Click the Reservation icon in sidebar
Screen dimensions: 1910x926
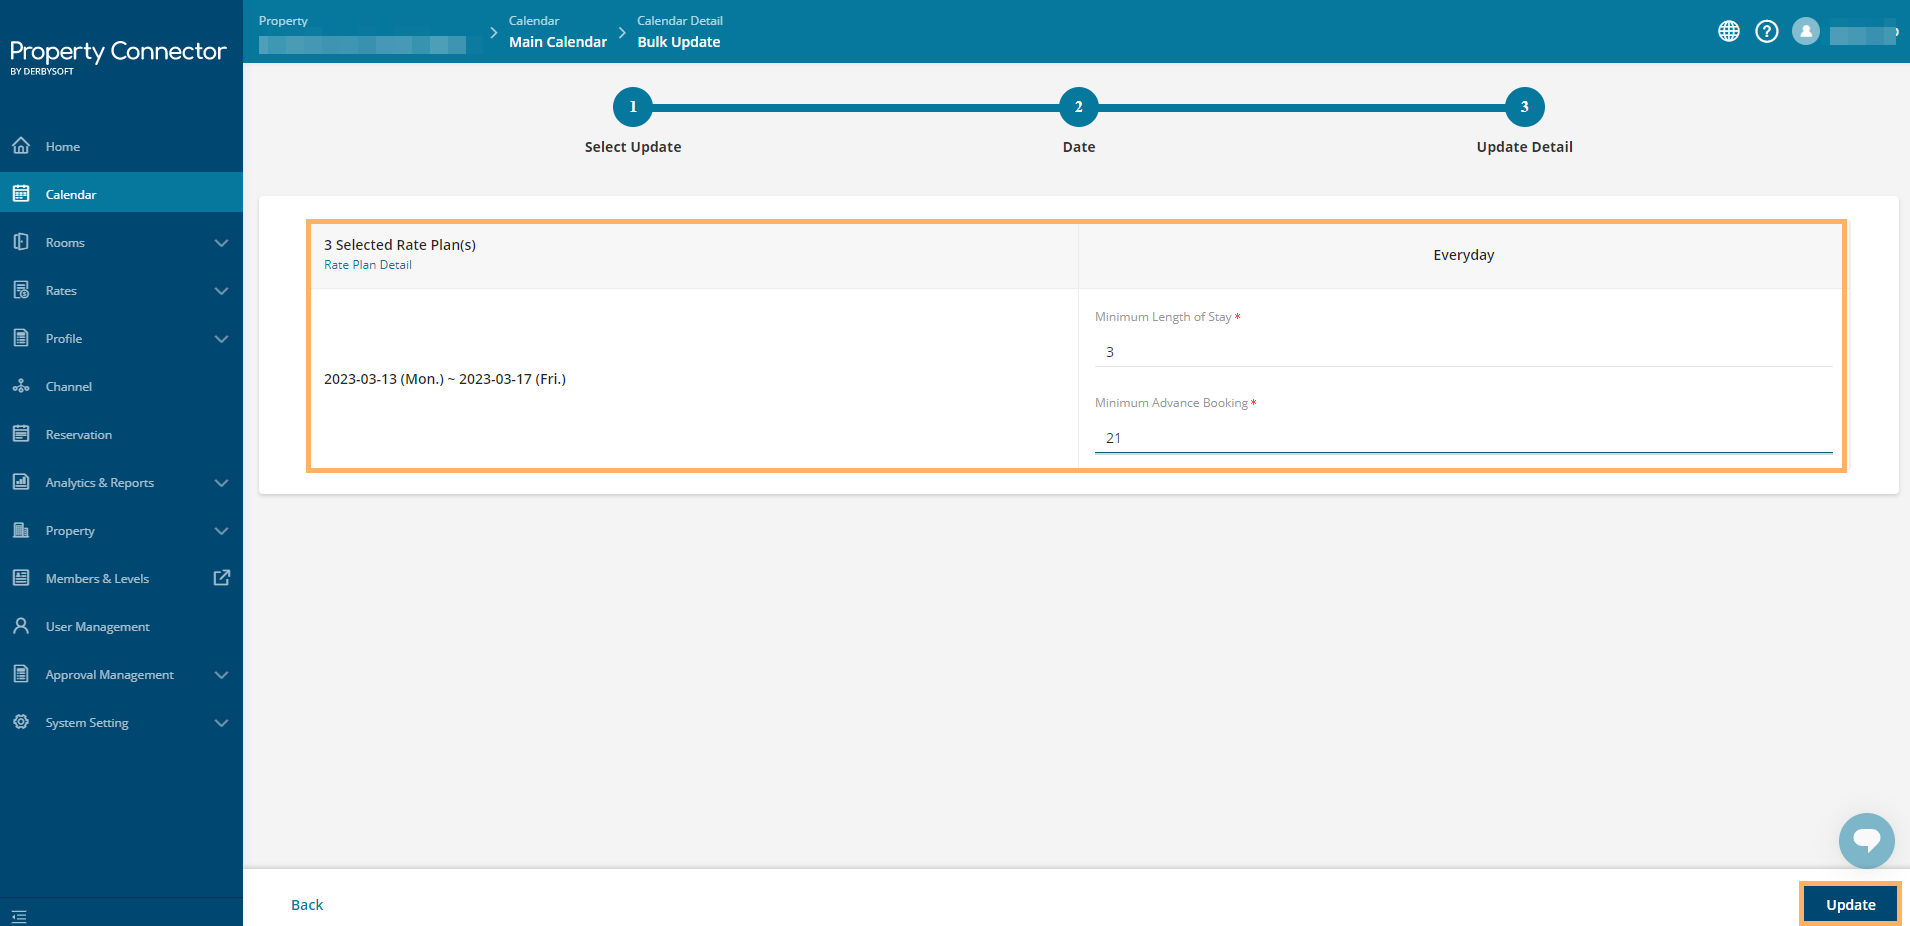click(21, 434)
